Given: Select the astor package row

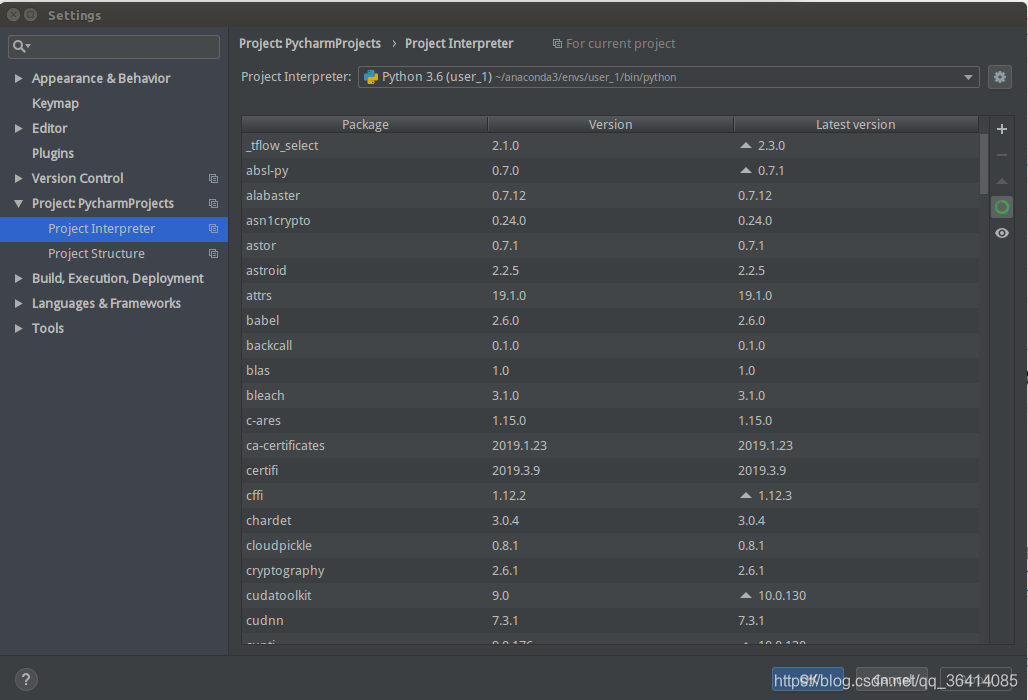Looking at the screenshot, I should tap(610, 245).
